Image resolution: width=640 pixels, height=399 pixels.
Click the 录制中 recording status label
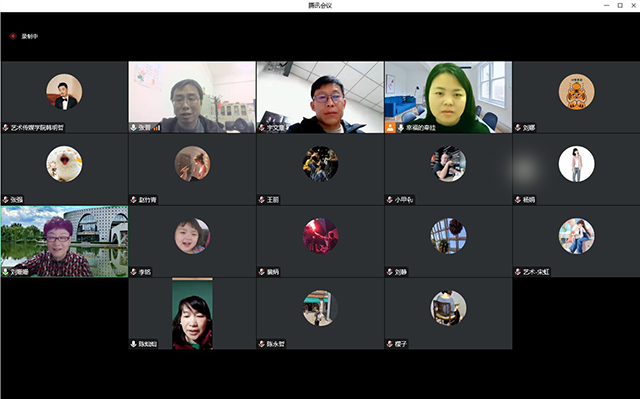click(x=30, y=36)
